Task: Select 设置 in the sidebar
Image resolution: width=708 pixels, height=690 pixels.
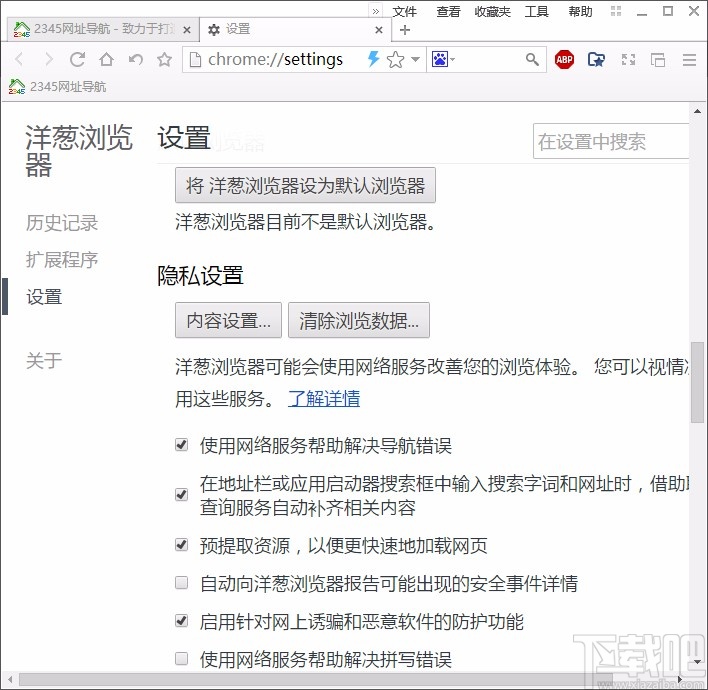Action: click(x=44, y=297)
